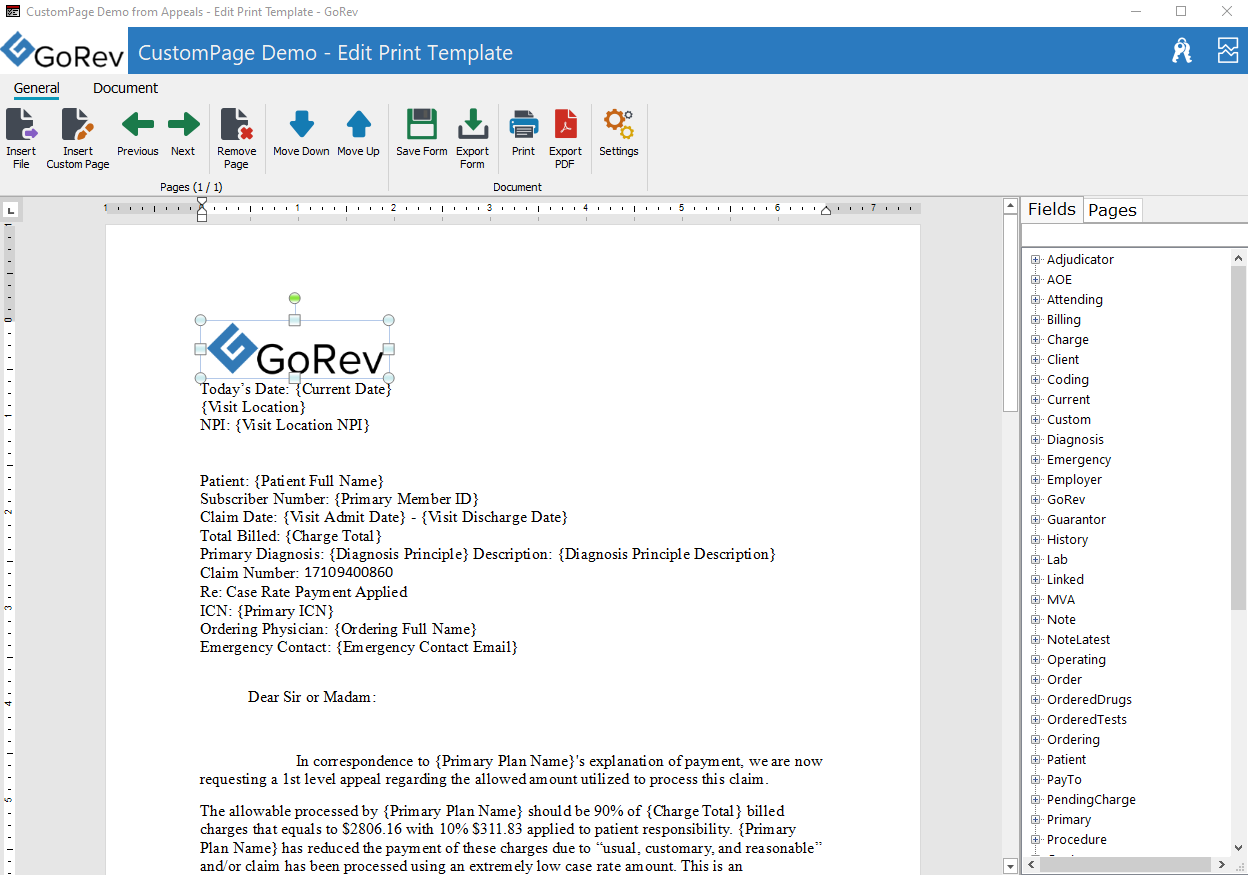Screen dimensions: 1248x875
Task: Select MVA in fields tree
Action: [x=1061, y=600]
